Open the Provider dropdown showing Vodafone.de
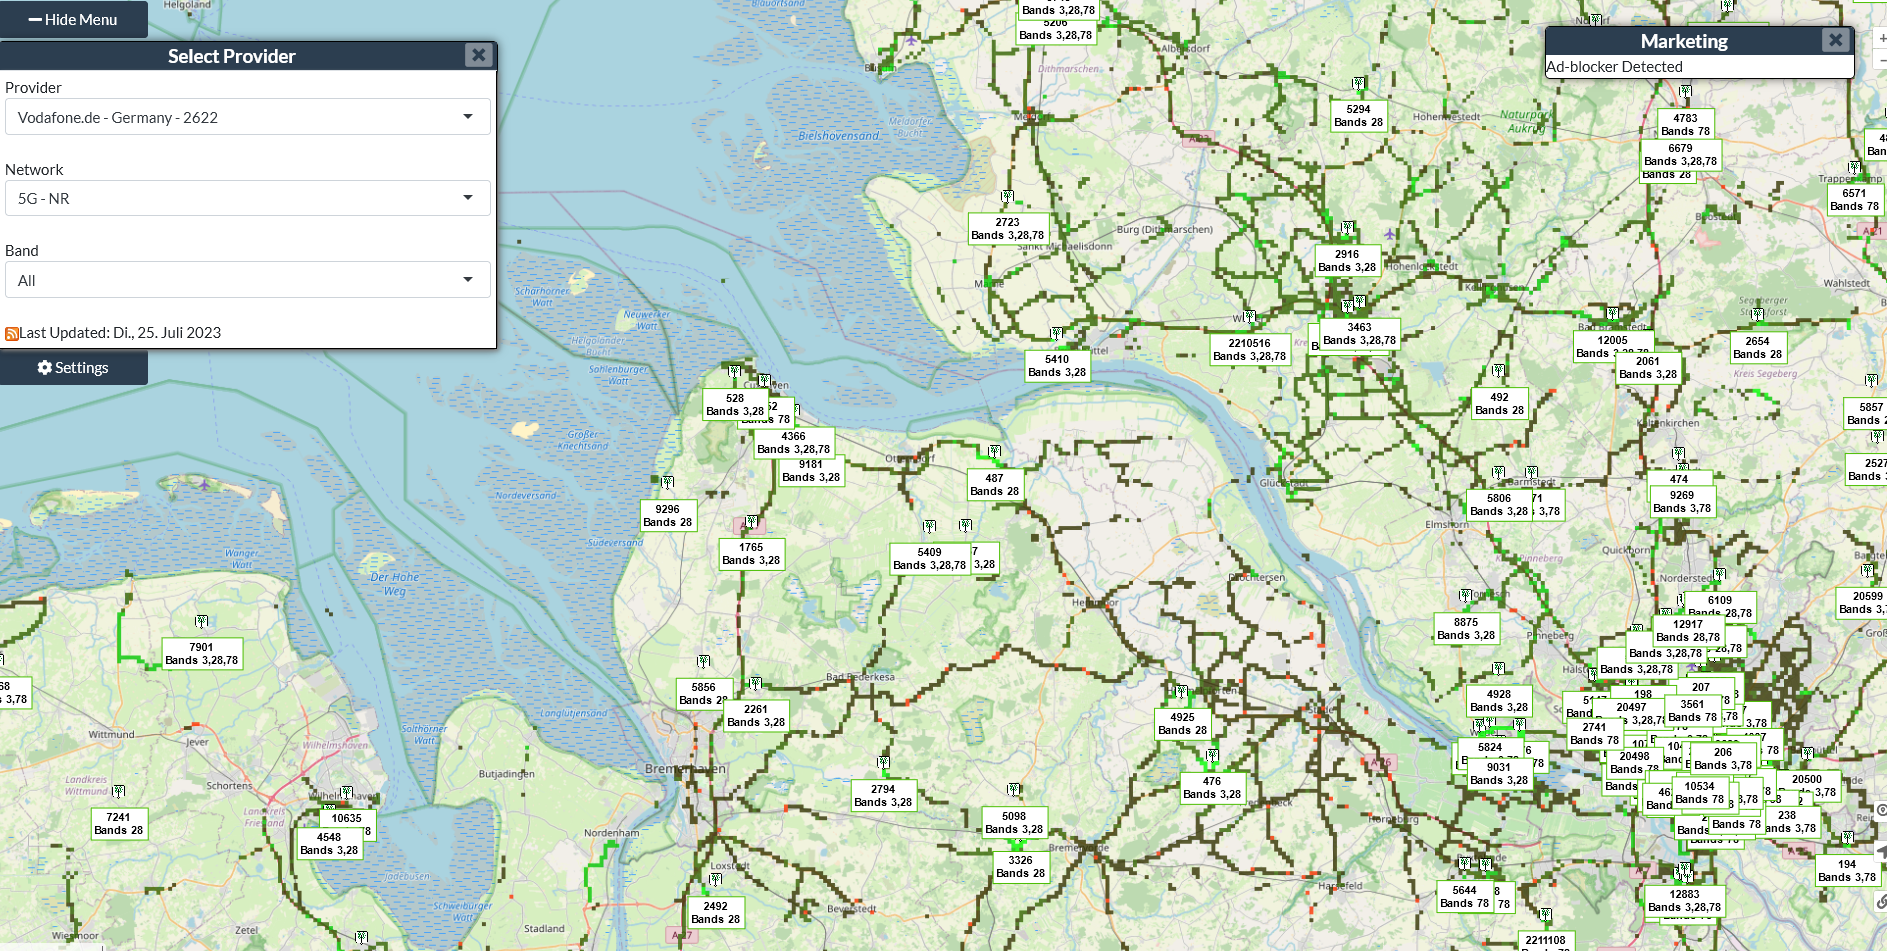The width and height of the screenshot is (1887, 951). tap(247, 117)
